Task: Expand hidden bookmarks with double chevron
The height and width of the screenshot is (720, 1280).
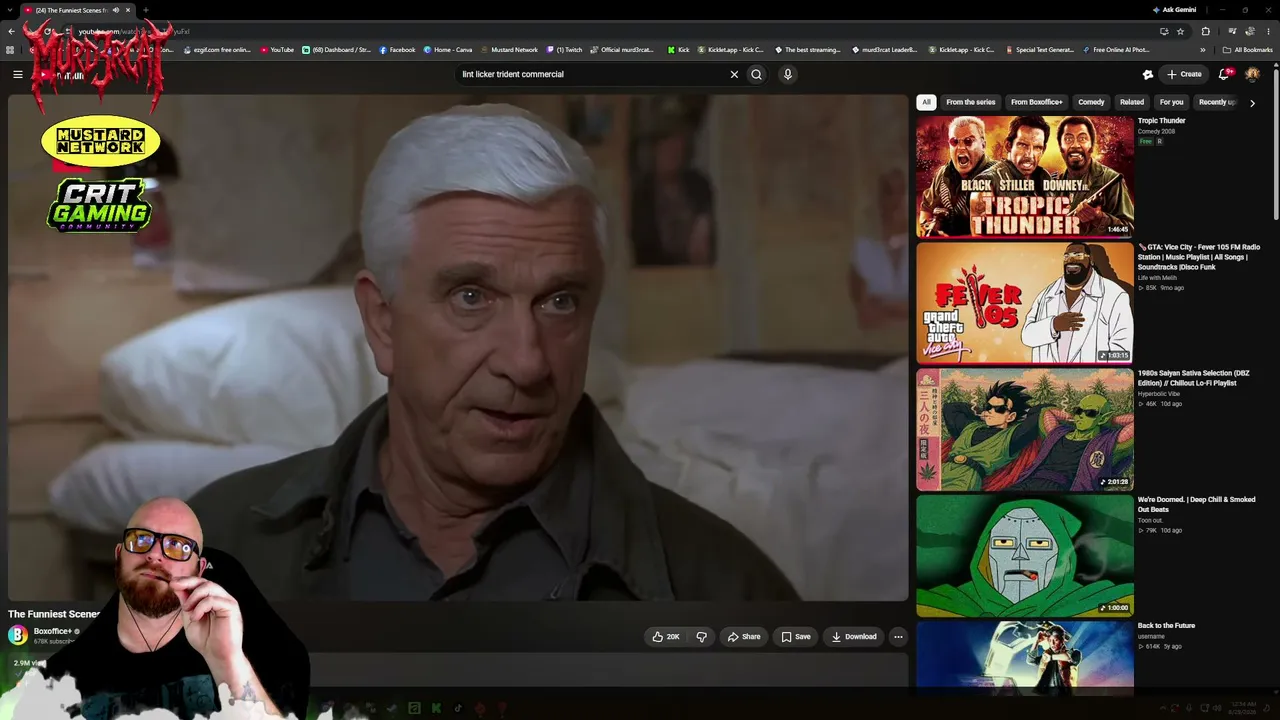Action: 1205,50
